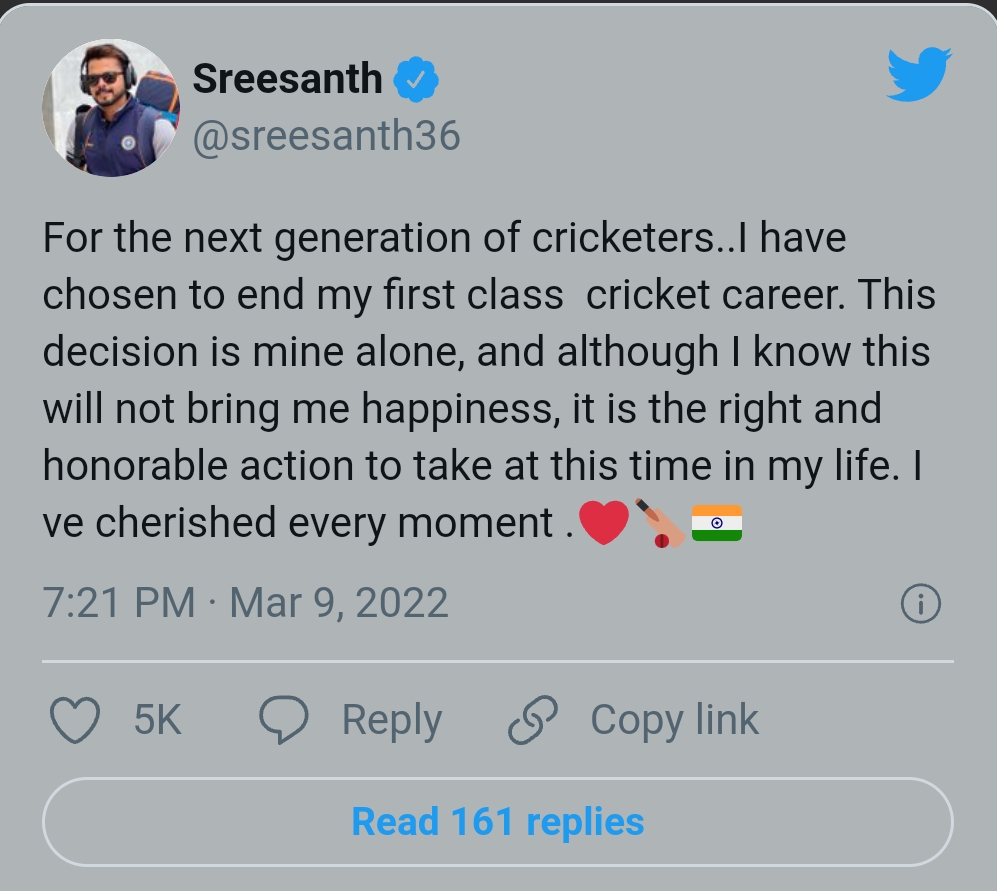Open the tweet info icon
The width and height of the screenshot is (997, 891).
(x=920, y=604)
